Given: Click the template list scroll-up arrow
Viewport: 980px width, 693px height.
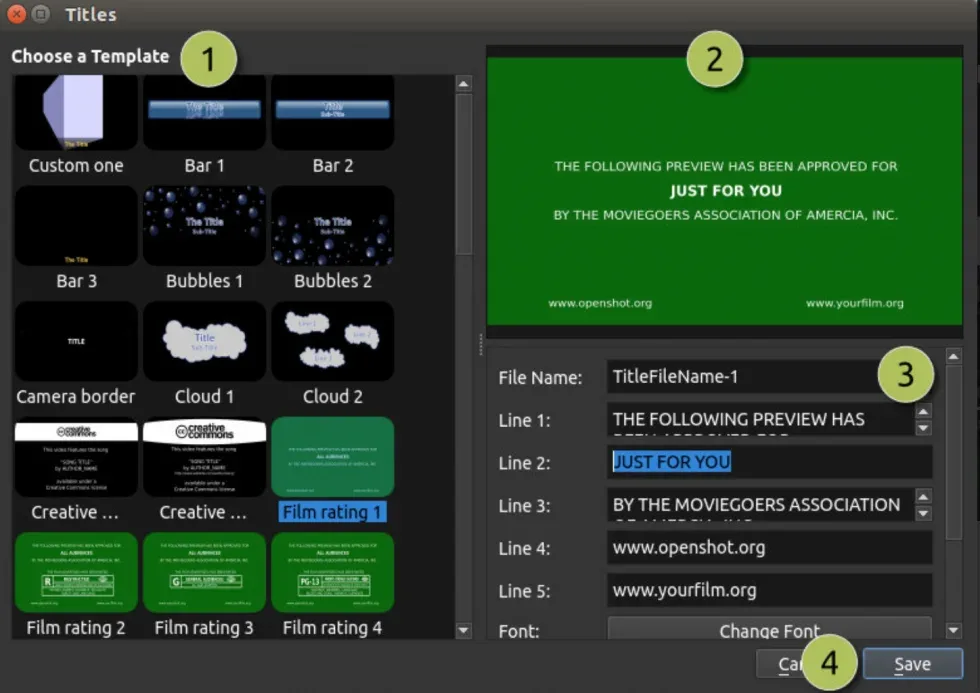Looking at the screenshot, I should click(x=464, y=84).
